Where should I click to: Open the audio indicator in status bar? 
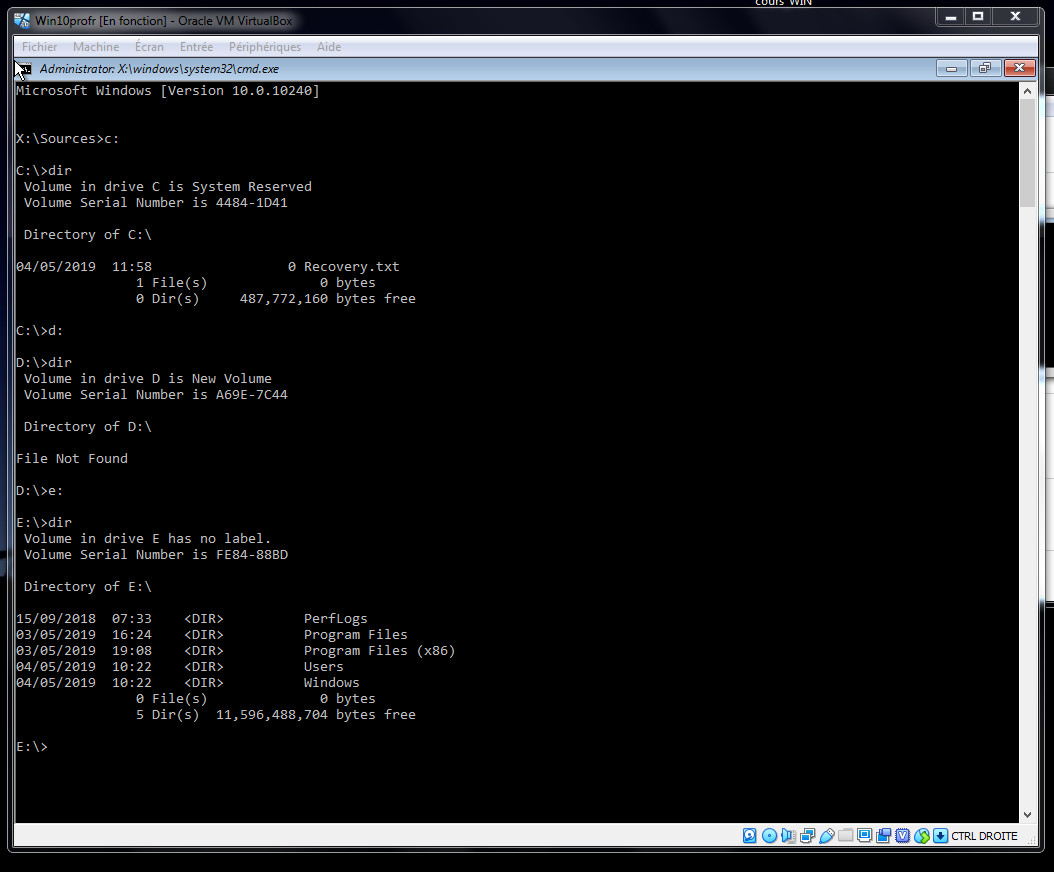coord(788,836)
